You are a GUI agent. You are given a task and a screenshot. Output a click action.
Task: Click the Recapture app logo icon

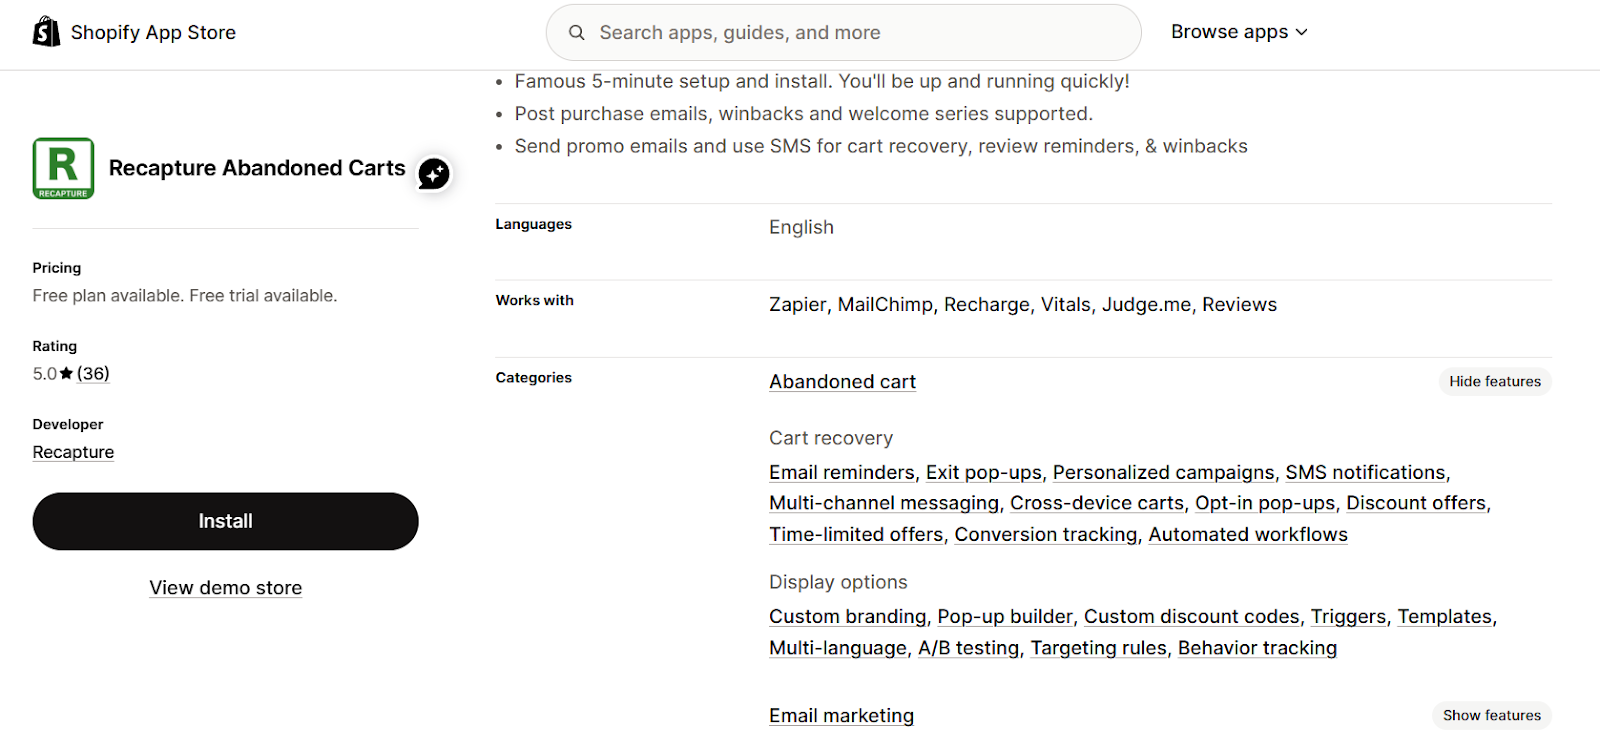63,168
